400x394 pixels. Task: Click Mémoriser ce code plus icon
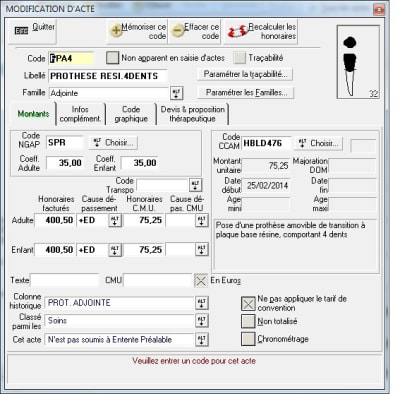pyautogui.click(x=116, y=31)
